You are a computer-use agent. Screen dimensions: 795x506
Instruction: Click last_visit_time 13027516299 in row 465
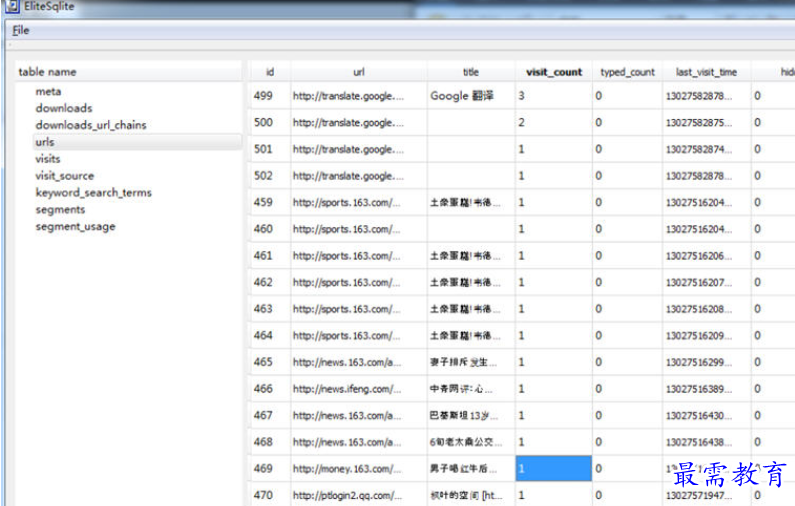click(706, 362)
